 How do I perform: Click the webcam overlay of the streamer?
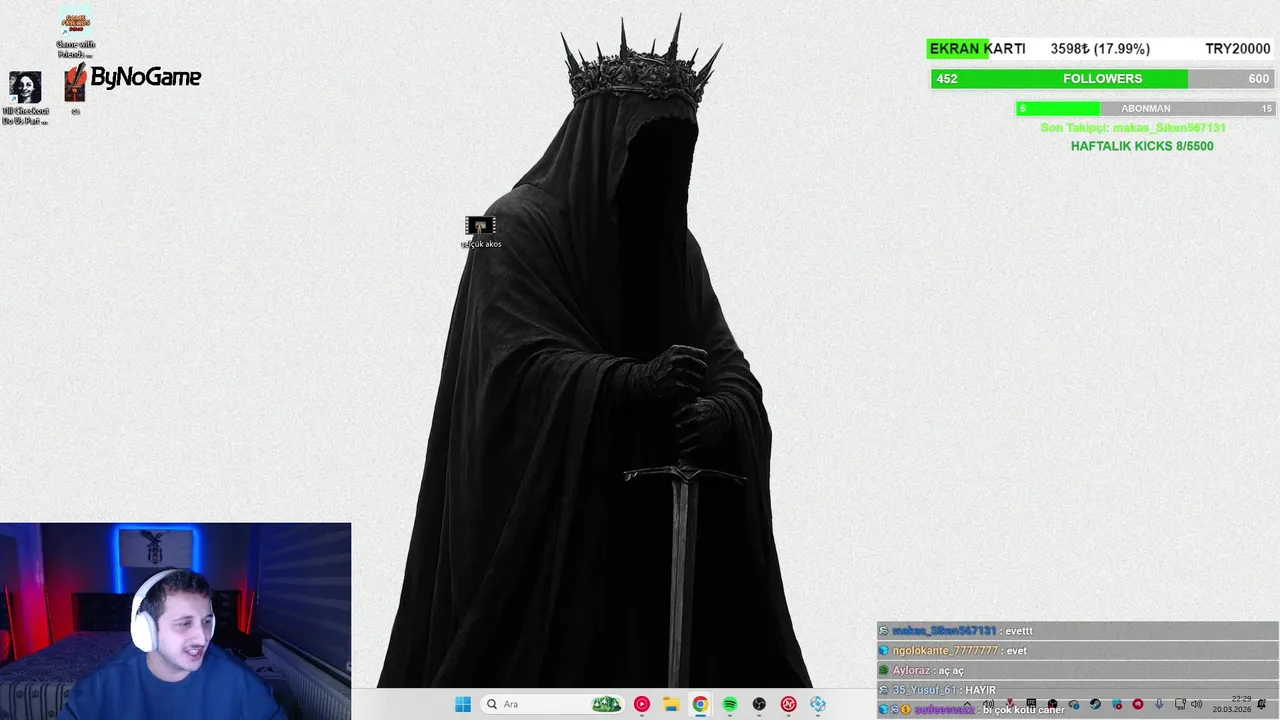(x=175, y=621)
